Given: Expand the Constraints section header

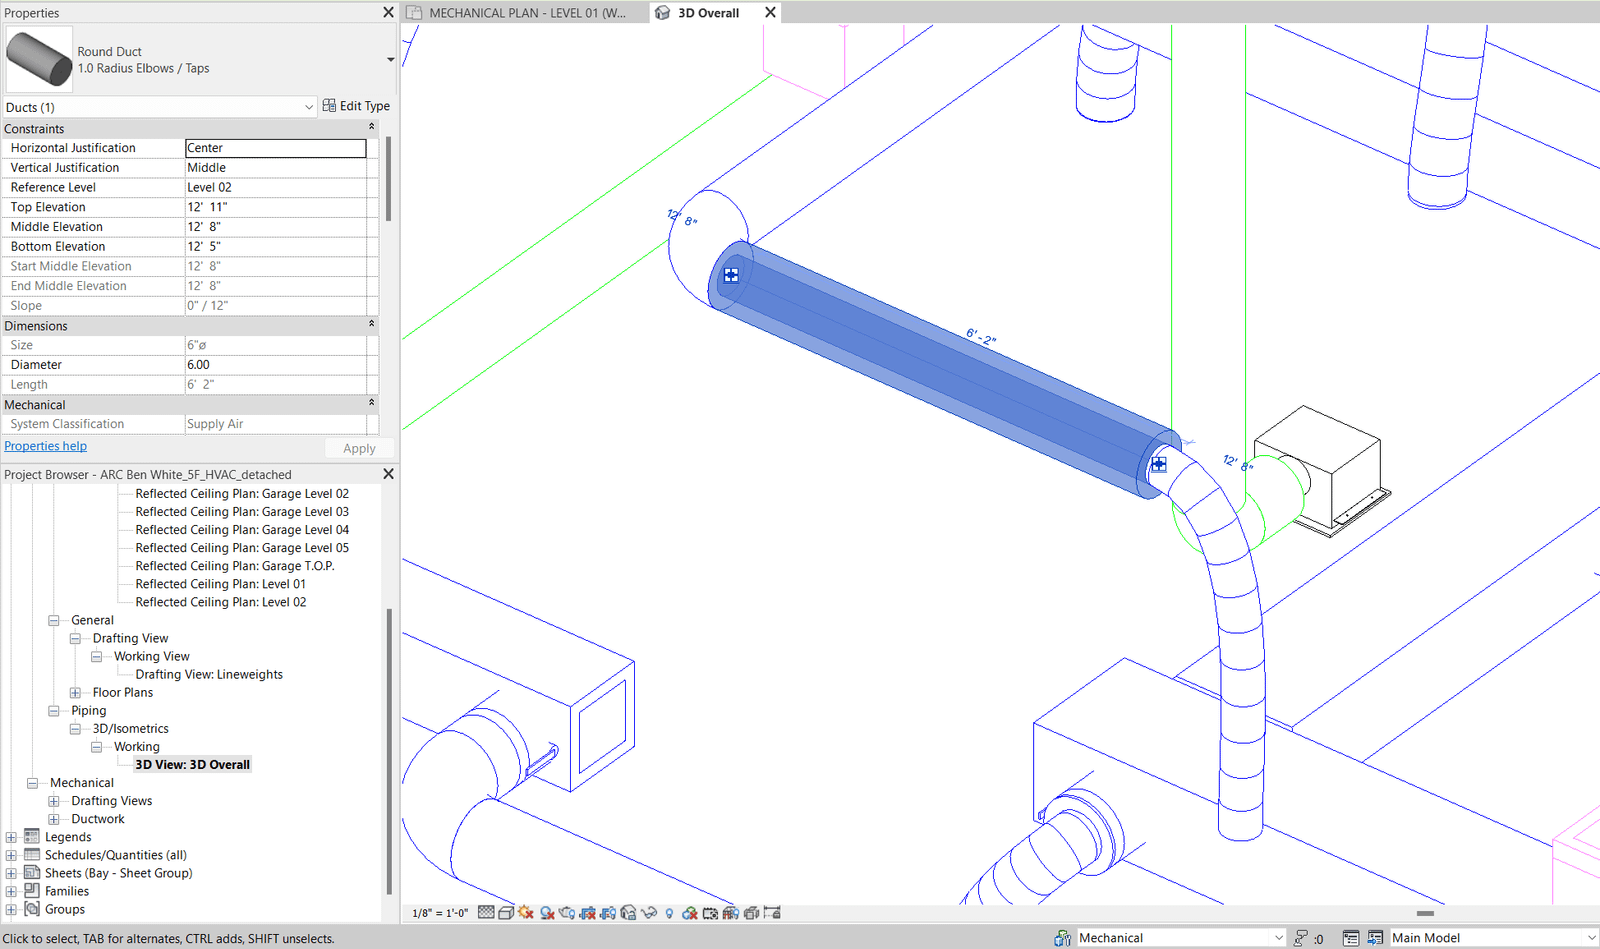Looking at the screenshot, I should (x=370, y=127).
